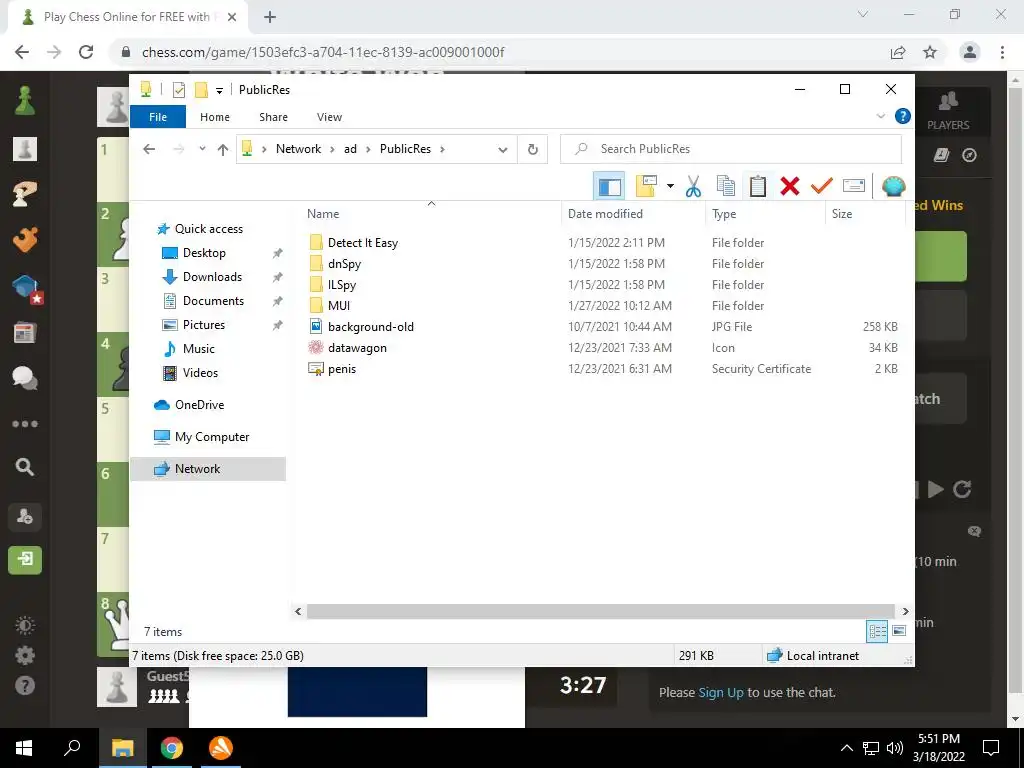Switch to large icons view button

pos(899,631)
